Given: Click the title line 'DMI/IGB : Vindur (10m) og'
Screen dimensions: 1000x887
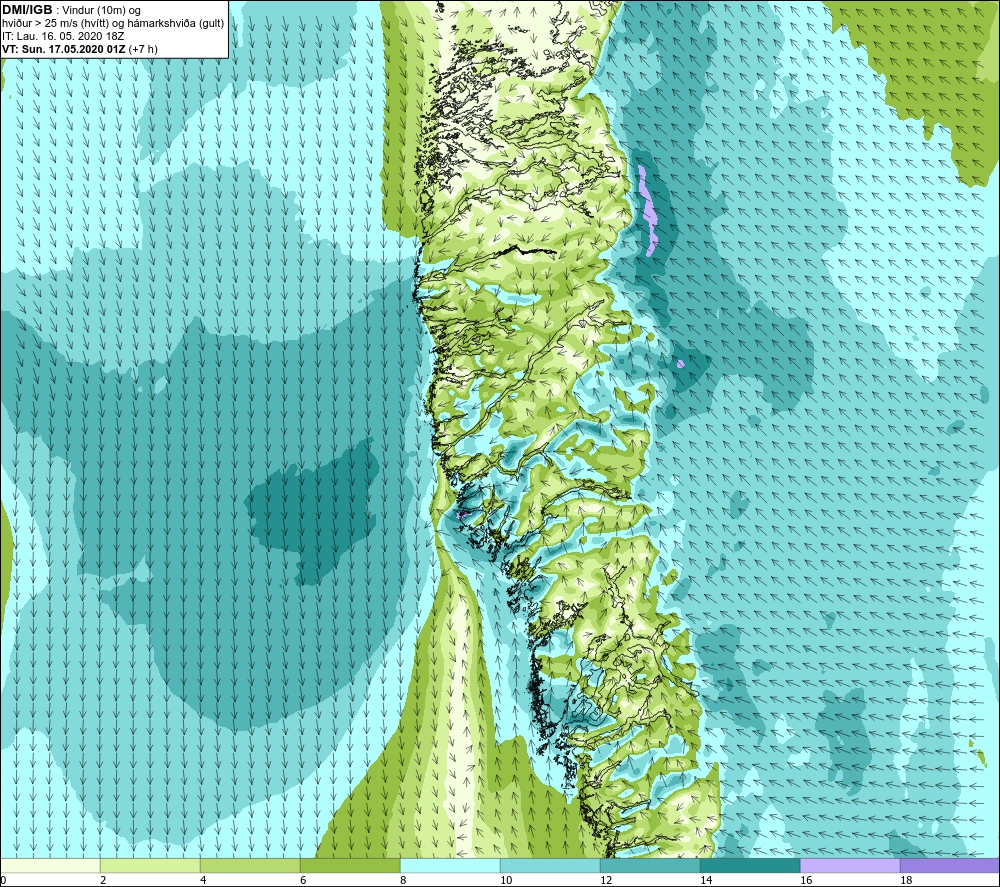Looking at the screenshot, I should (x=72, y=10).
